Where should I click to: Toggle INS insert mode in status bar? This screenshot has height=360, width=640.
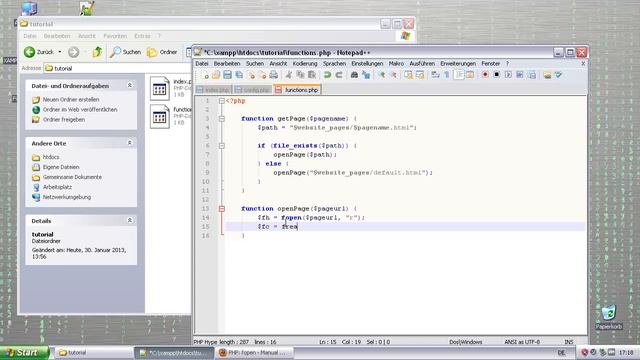click(x=569, y=342)
